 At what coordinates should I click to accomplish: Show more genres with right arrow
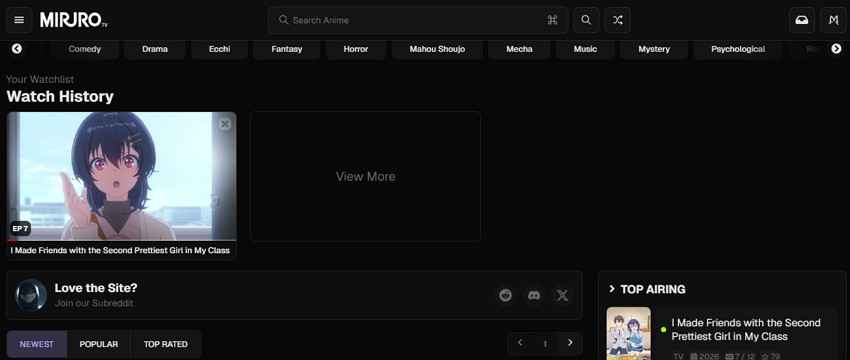836,49
